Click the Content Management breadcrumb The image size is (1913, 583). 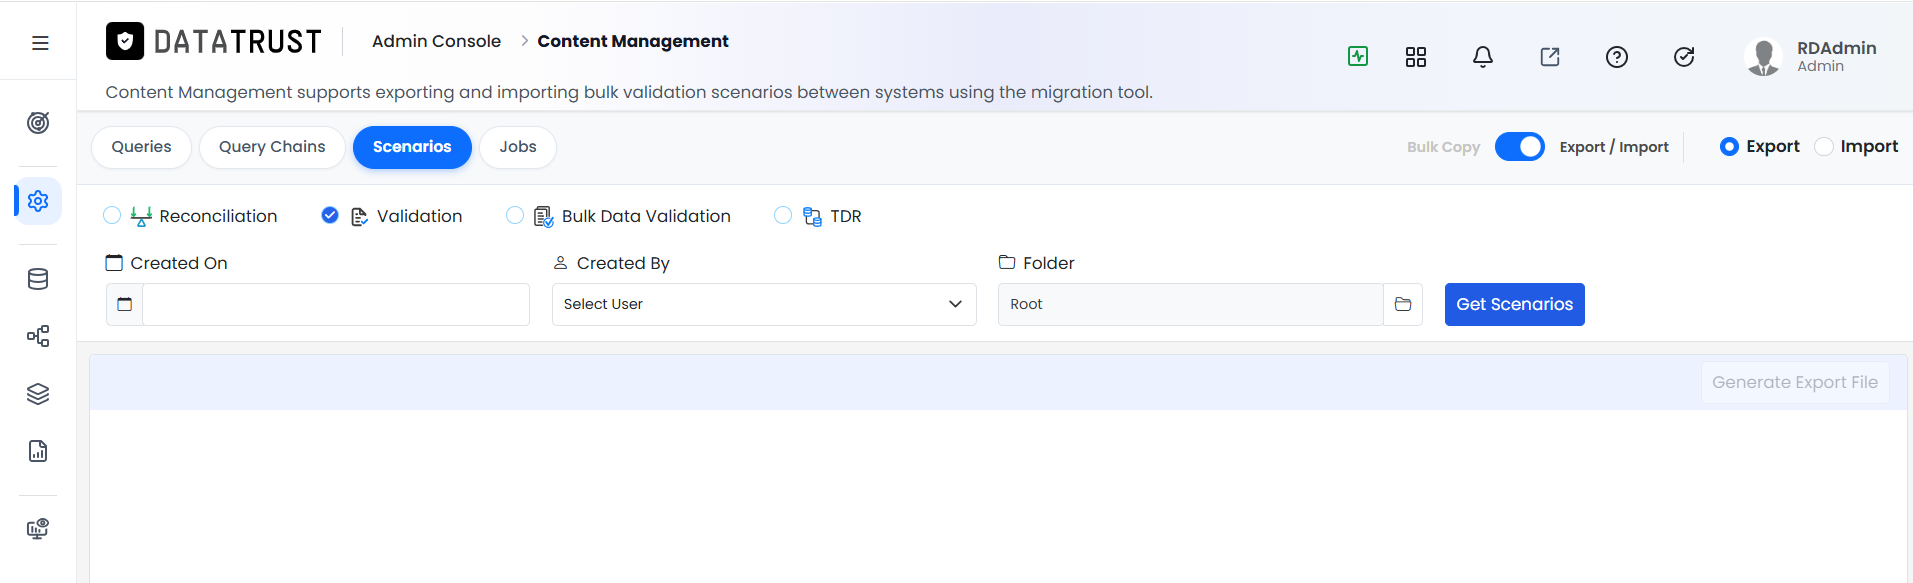click(x=633, y=41)
